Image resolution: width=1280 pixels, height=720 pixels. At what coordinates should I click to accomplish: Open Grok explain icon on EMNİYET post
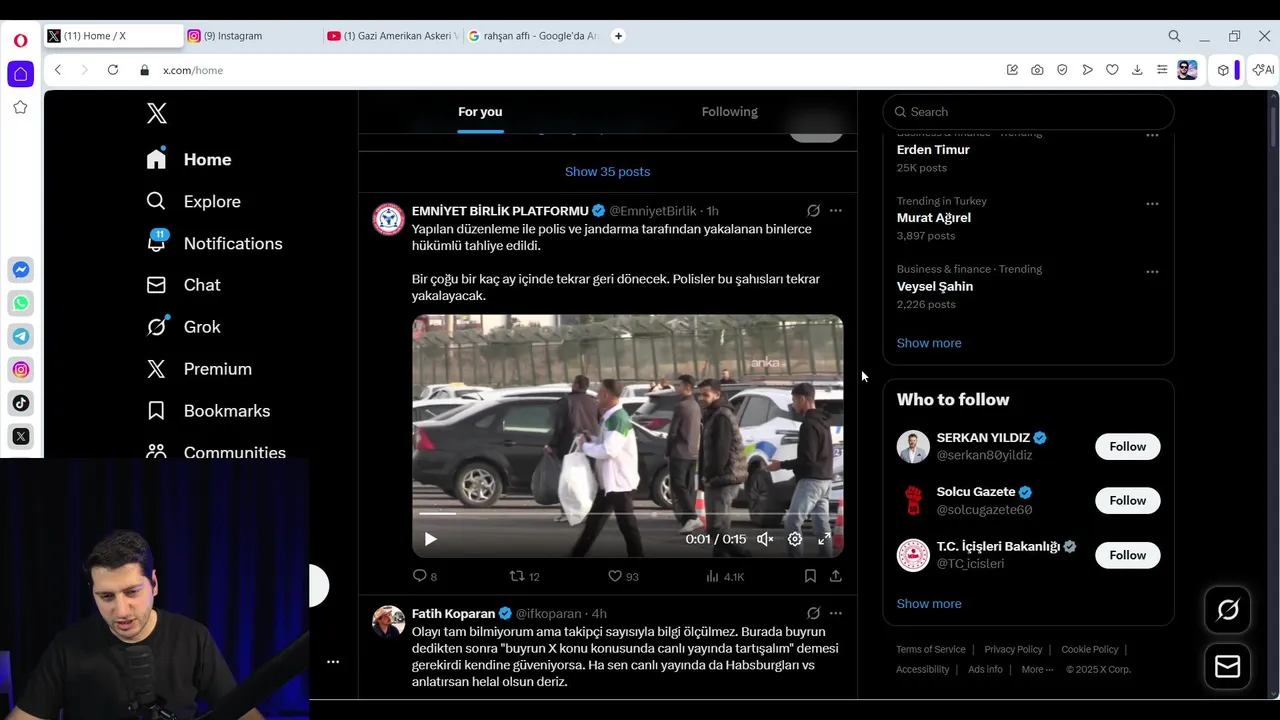(x=813, y=211)
